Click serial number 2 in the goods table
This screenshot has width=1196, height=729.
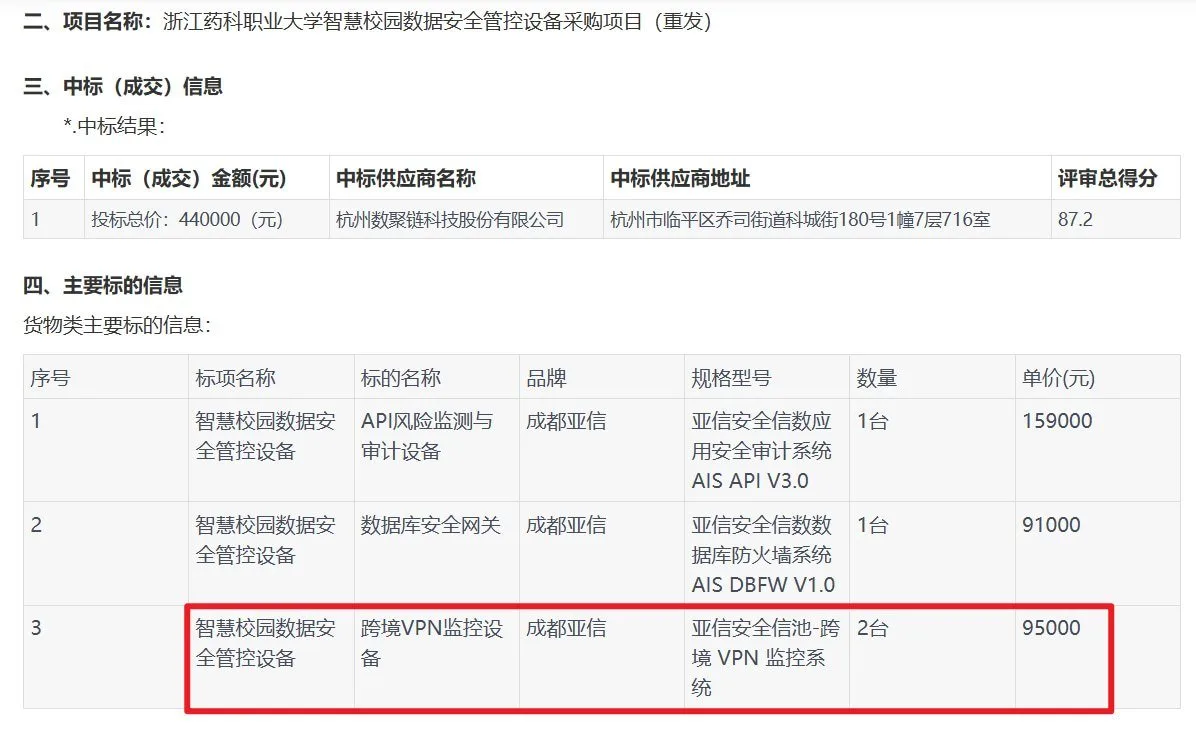[36, 525]
